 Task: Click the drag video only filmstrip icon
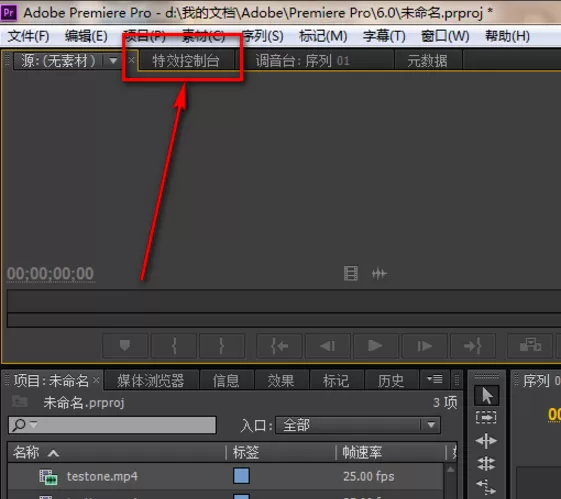(x=351, y=274)
